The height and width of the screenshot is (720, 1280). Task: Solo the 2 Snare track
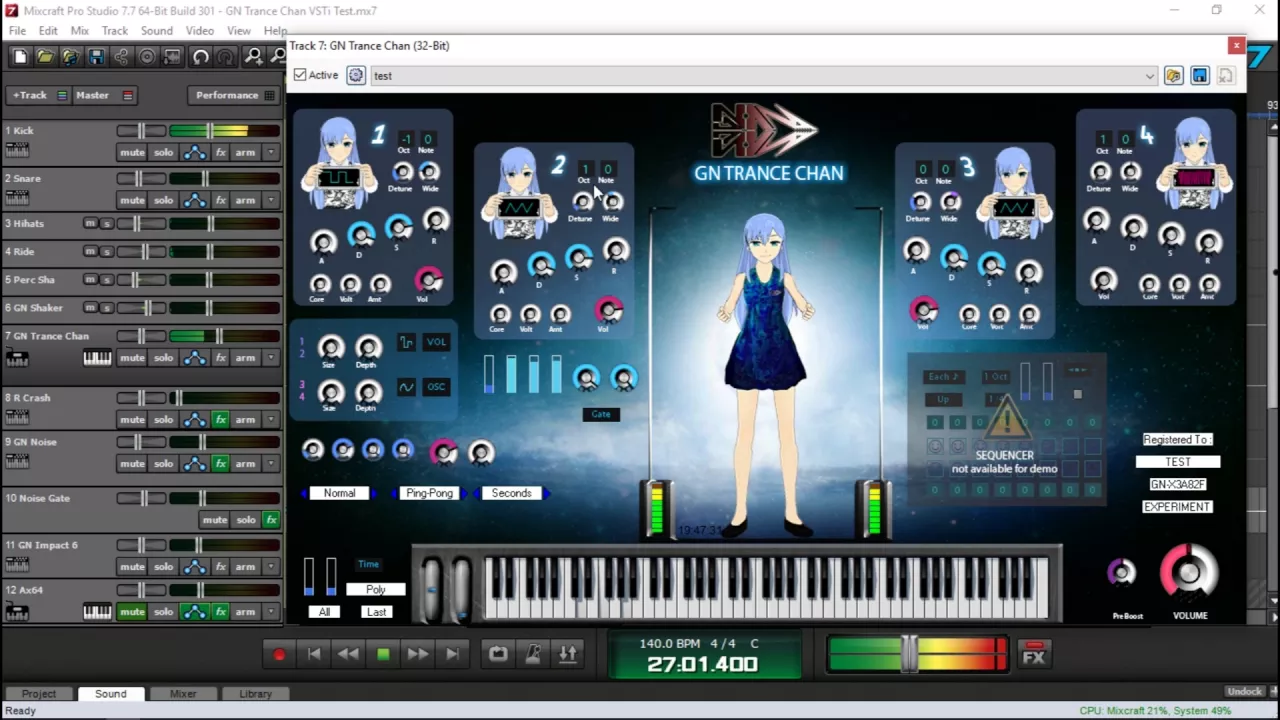[x=164, y=200]
